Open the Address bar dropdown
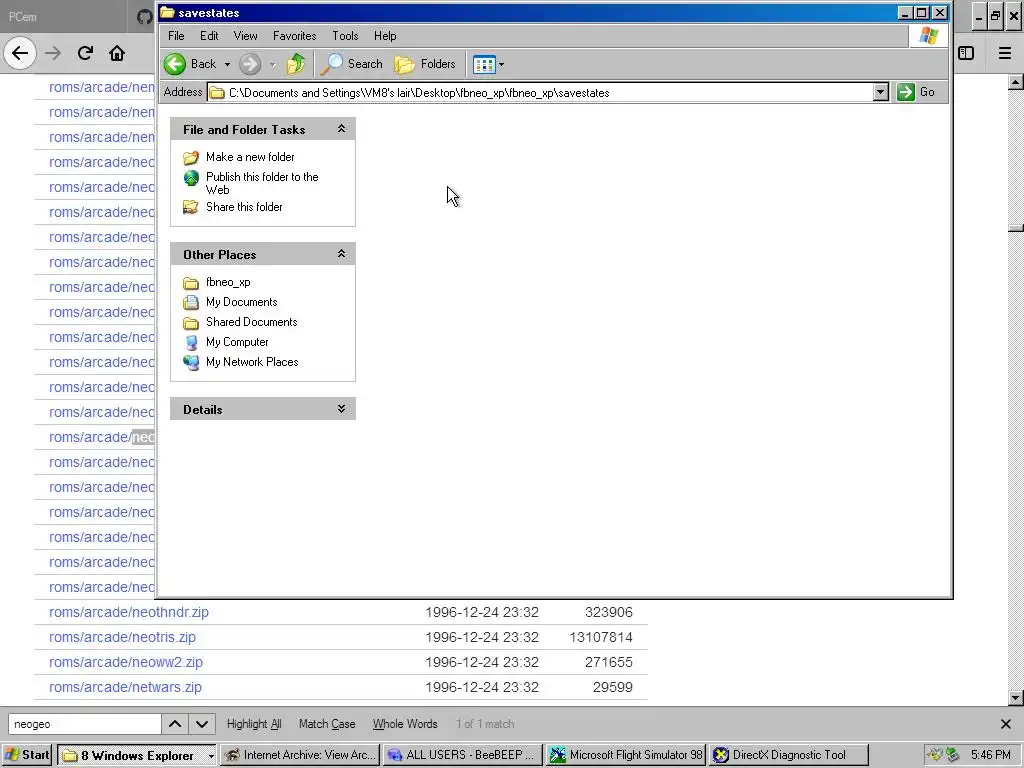The width and height of the screenshot is (1024, 768). [880, 92]
